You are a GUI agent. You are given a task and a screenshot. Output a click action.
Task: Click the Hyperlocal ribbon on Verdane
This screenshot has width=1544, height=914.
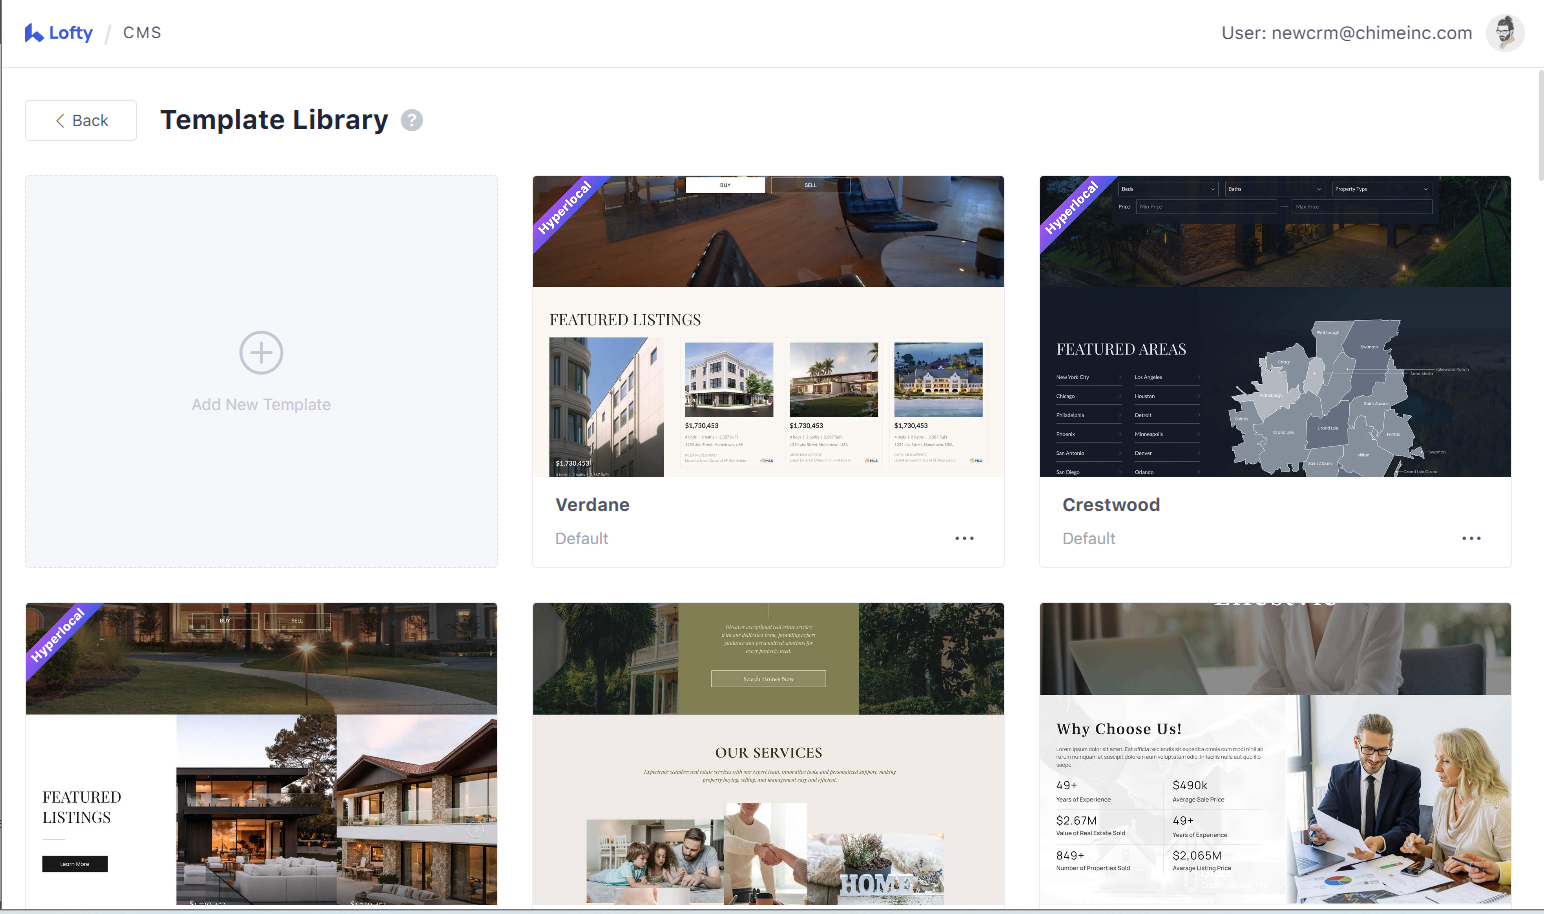(565, 208)
